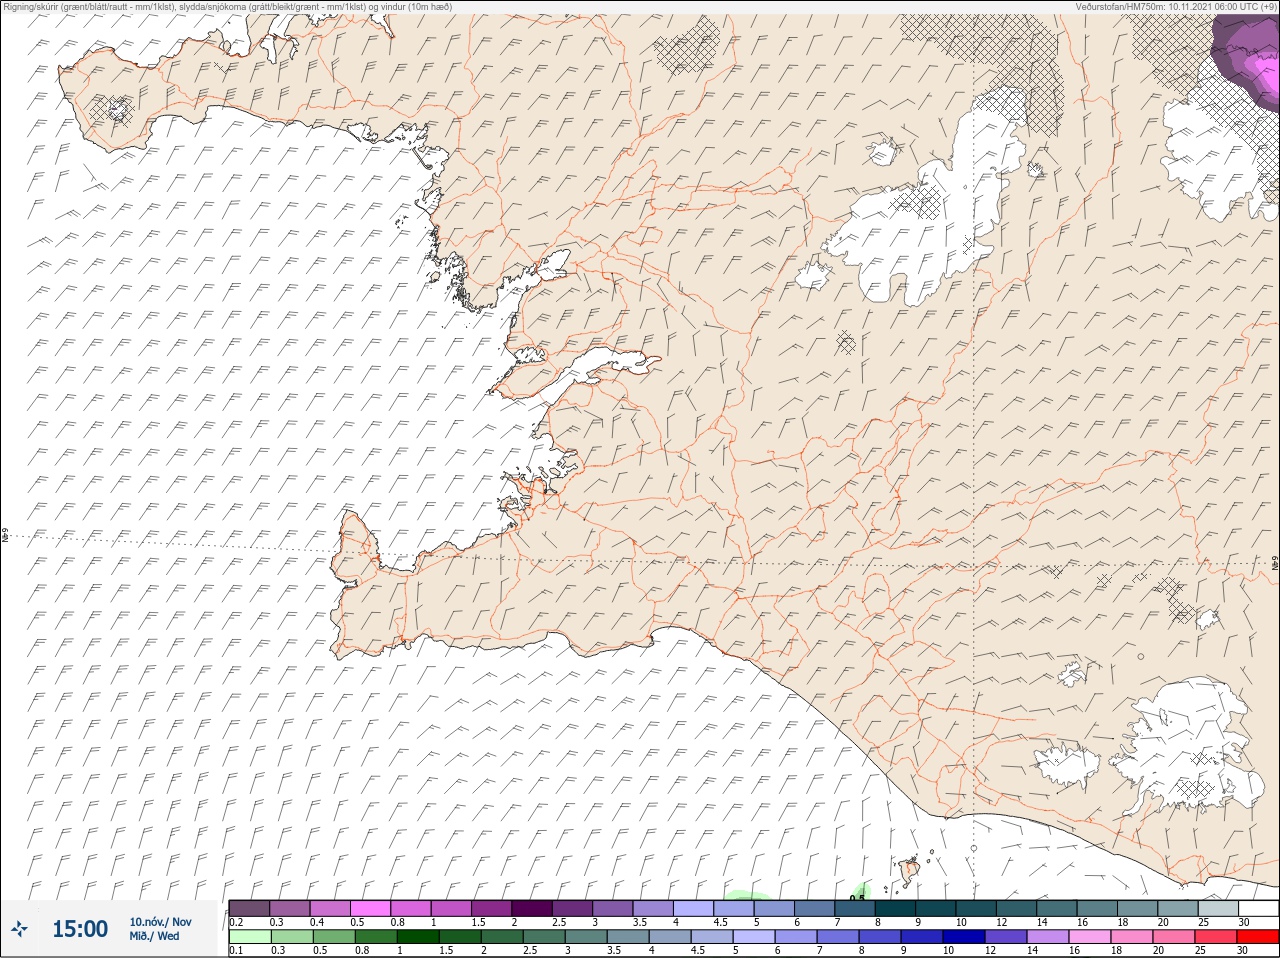
Task: Click the 'Rigning/skúrir' map title text
Action: pyautogui.click(x=228, y=7)
